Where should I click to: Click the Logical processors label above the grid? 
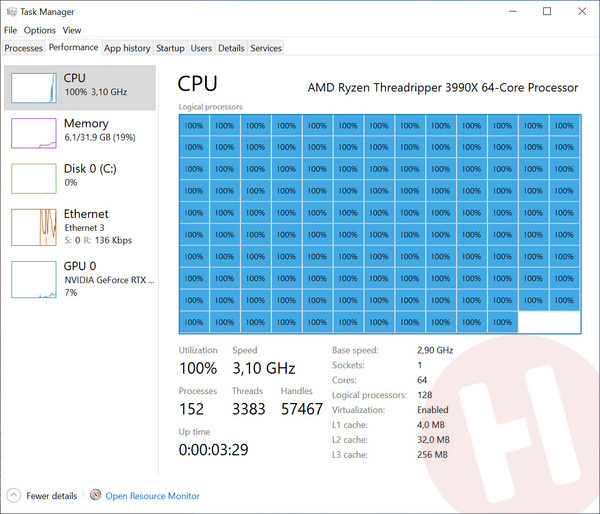[210, 107]
